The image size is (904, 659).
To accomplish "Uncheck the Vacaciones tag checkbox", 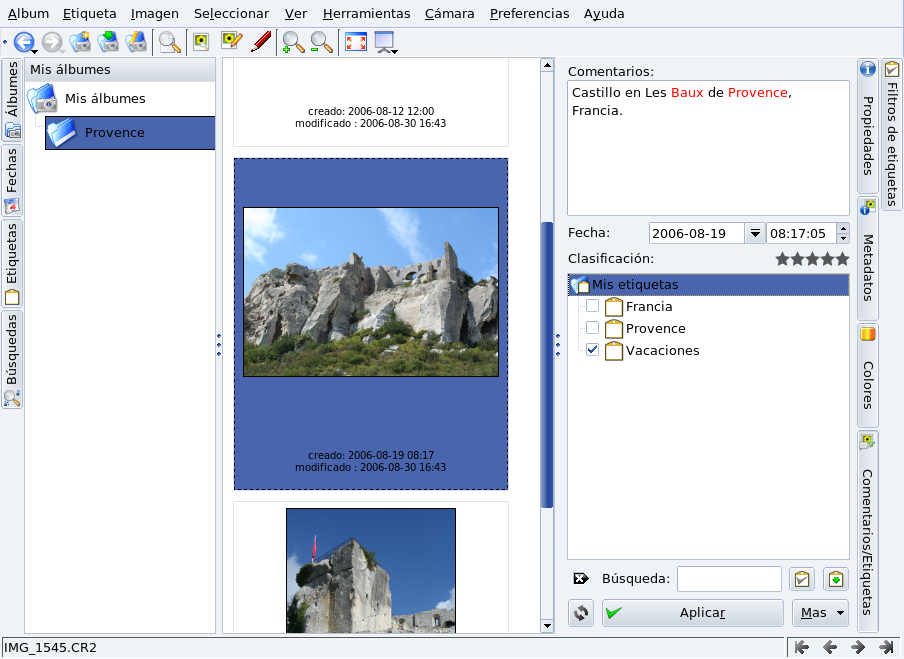I will point(593,350).
